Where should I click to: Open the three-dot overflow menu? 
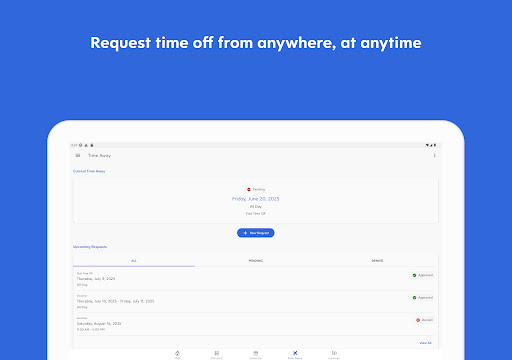coord(434,155)
